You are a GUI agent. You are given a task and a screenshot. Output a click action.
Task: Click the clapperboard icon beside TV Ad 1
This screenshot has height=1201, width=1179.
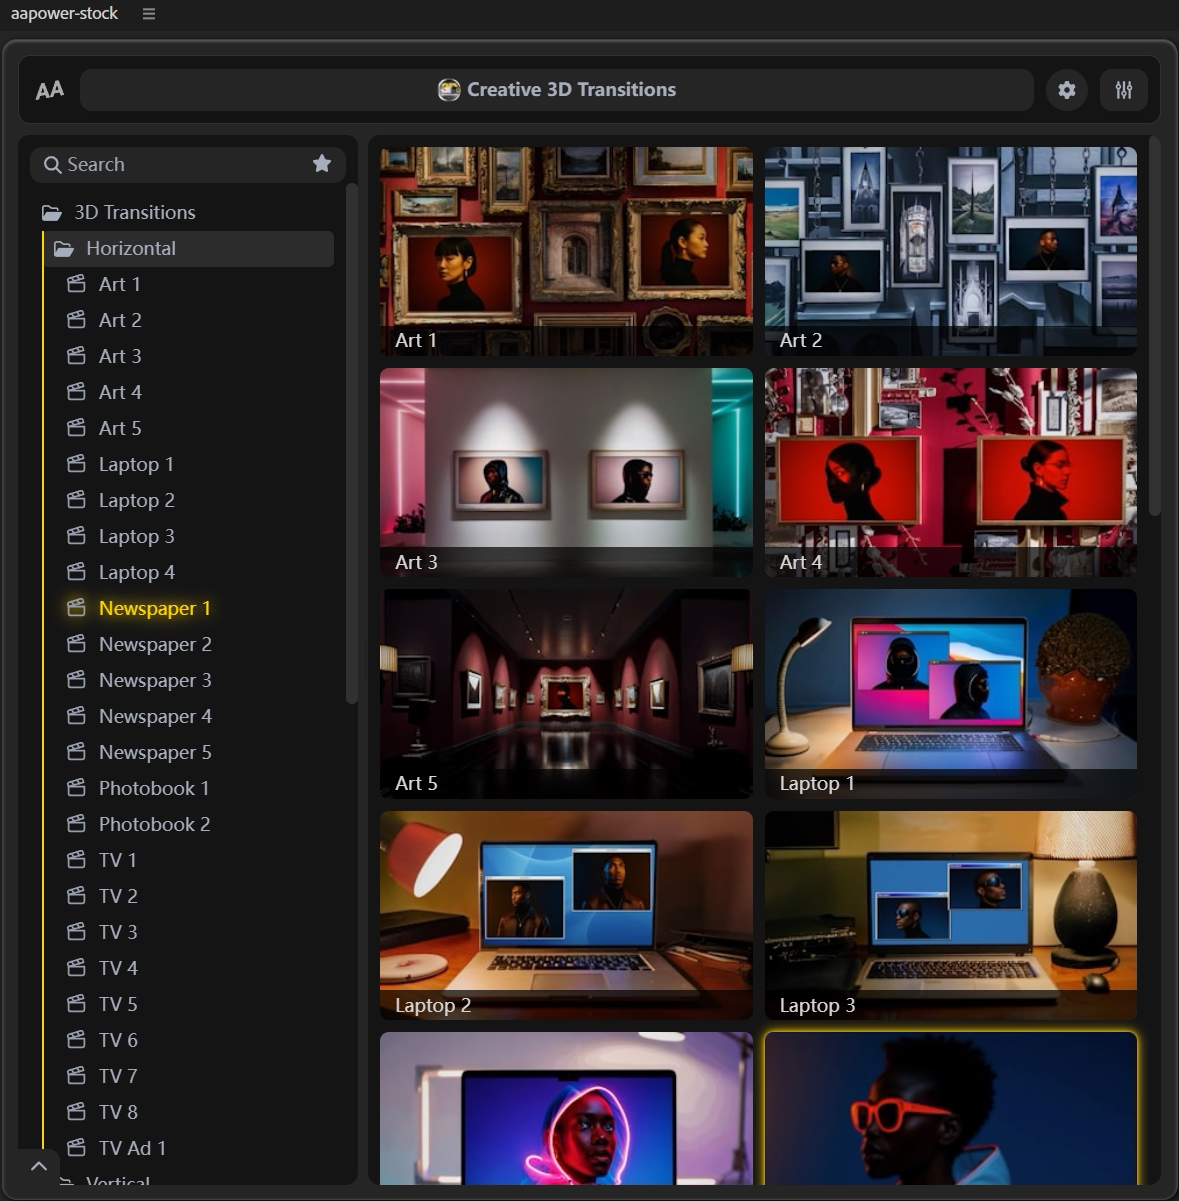(x=76, y=1148)
